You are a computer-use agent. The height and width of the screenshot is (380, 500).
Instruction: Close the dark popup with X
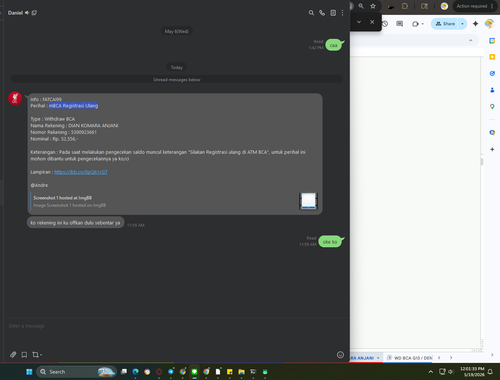(372, 22)
